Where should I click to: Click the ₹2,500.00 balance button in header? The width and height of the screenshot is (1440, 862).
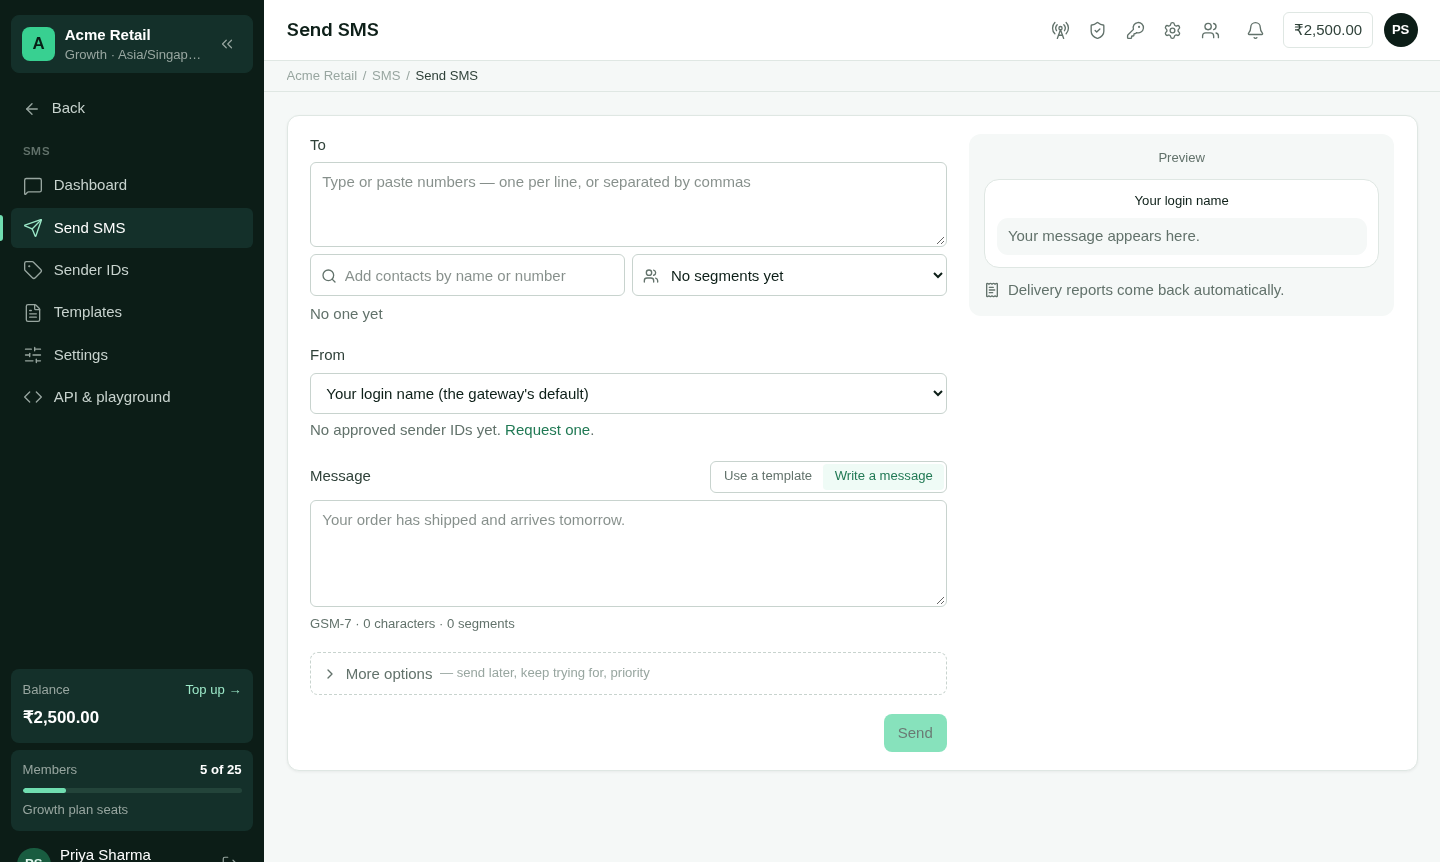[x=1328, y=30]
